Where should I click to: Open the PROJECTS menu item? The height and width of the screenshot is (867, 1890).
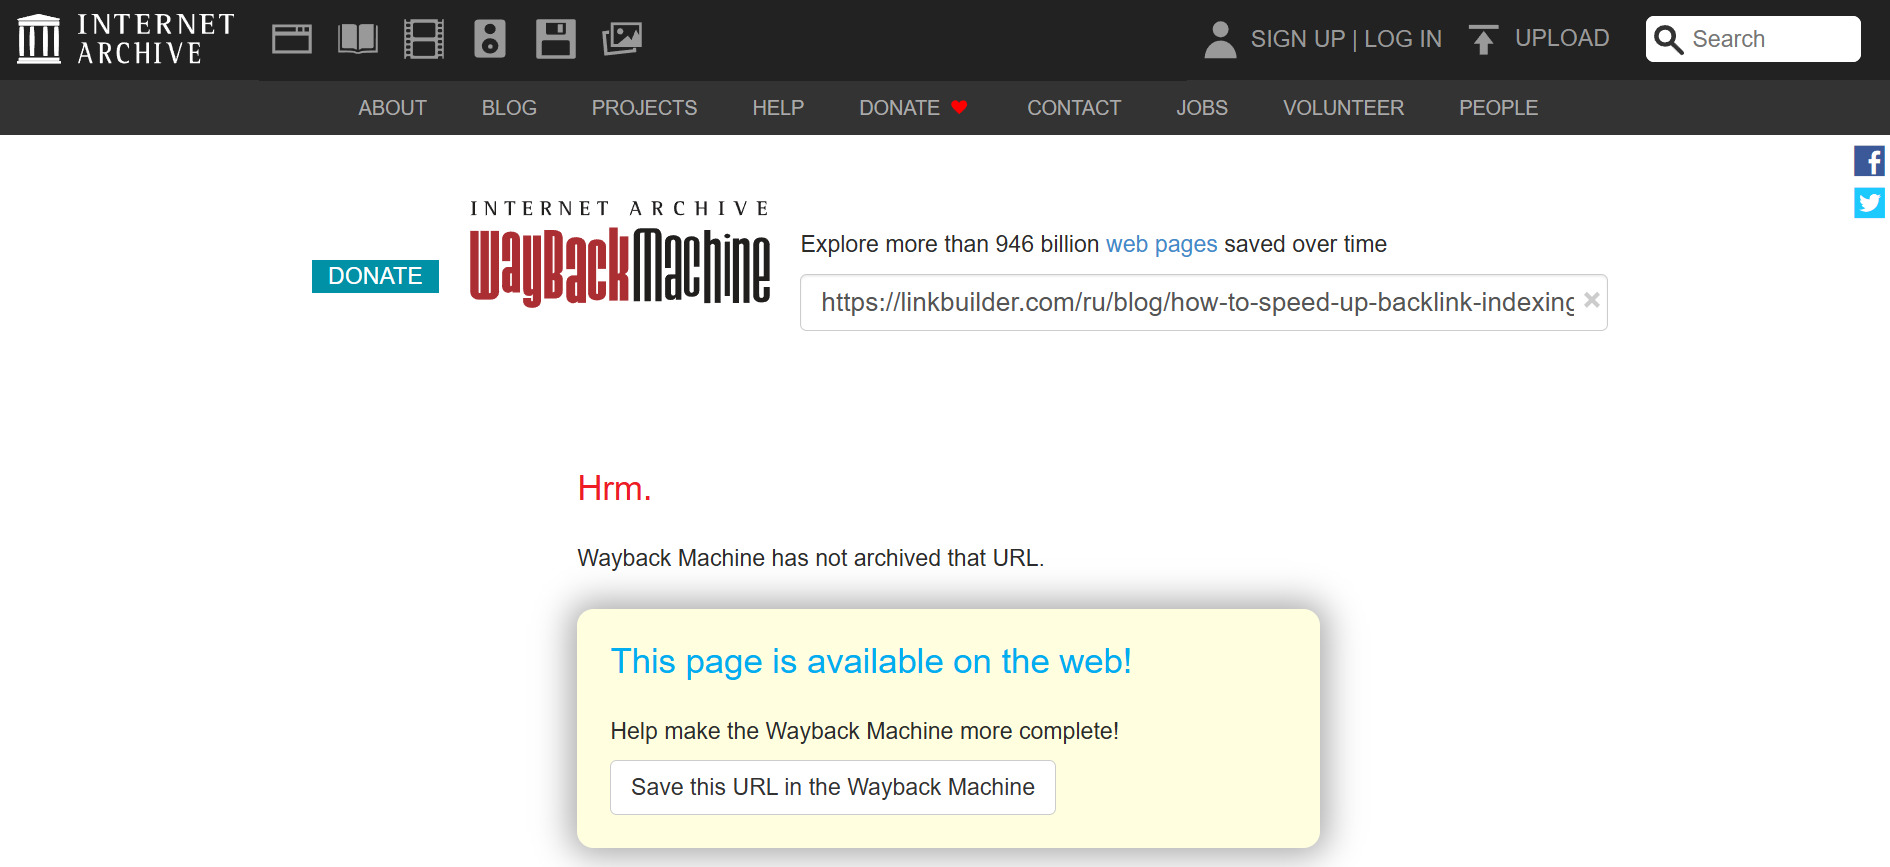point(644,108)
